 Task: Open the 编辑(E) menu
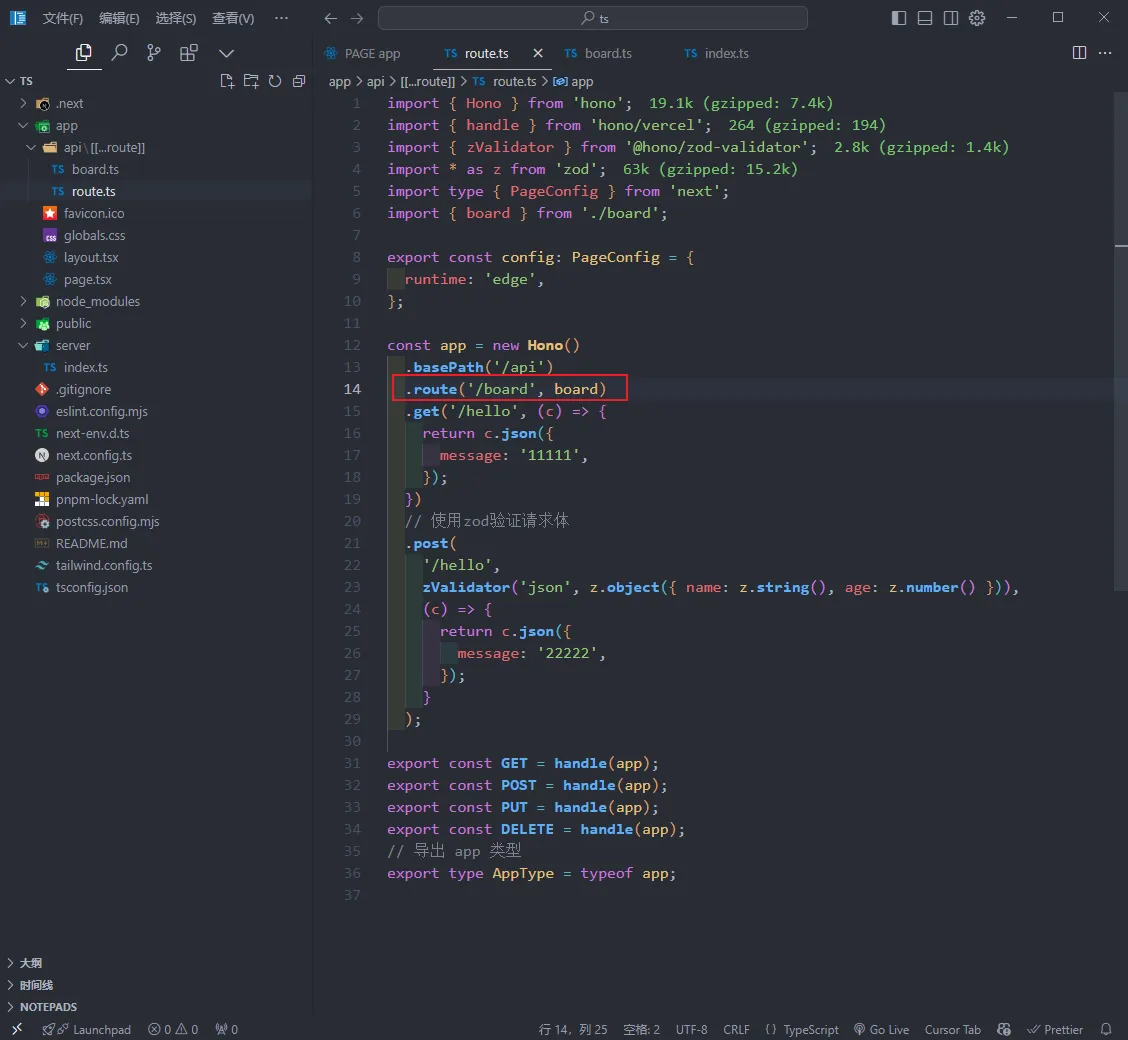pyautogui.click(x=119, y=18)
